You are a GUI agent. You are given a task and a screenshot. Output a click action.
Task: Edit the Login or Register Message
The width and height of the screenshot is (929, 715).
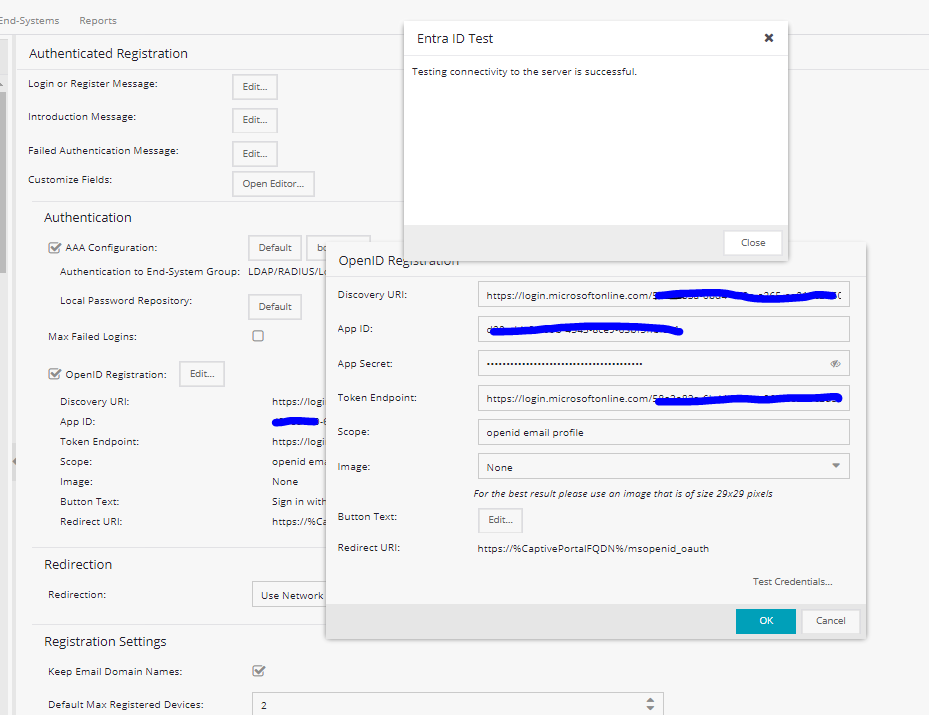click(x=254, y=87)
